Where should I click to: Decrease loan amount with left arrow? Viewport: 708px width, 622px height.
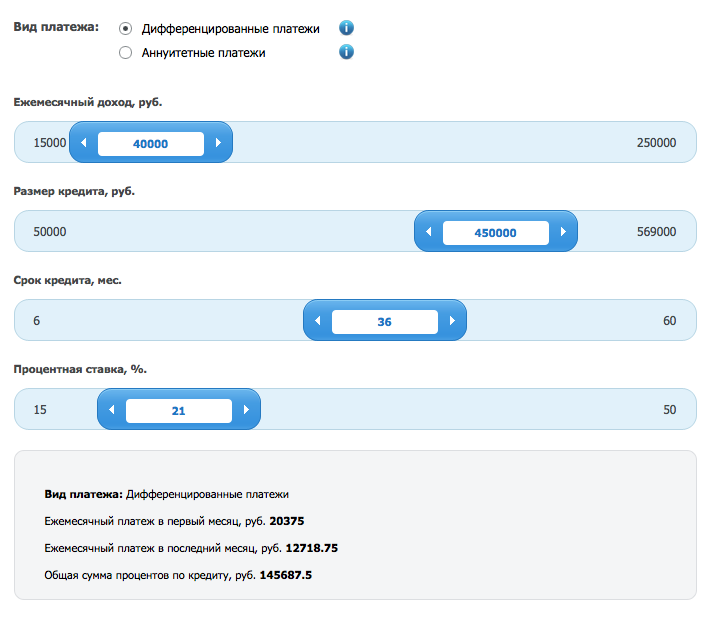tap(429, 232)
